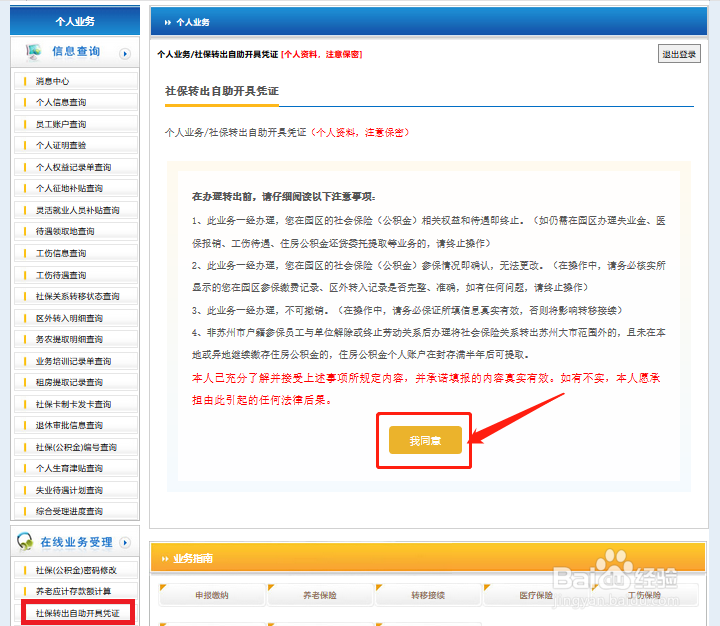Click the 申报缴纳 guide tab

coord(212,595)
